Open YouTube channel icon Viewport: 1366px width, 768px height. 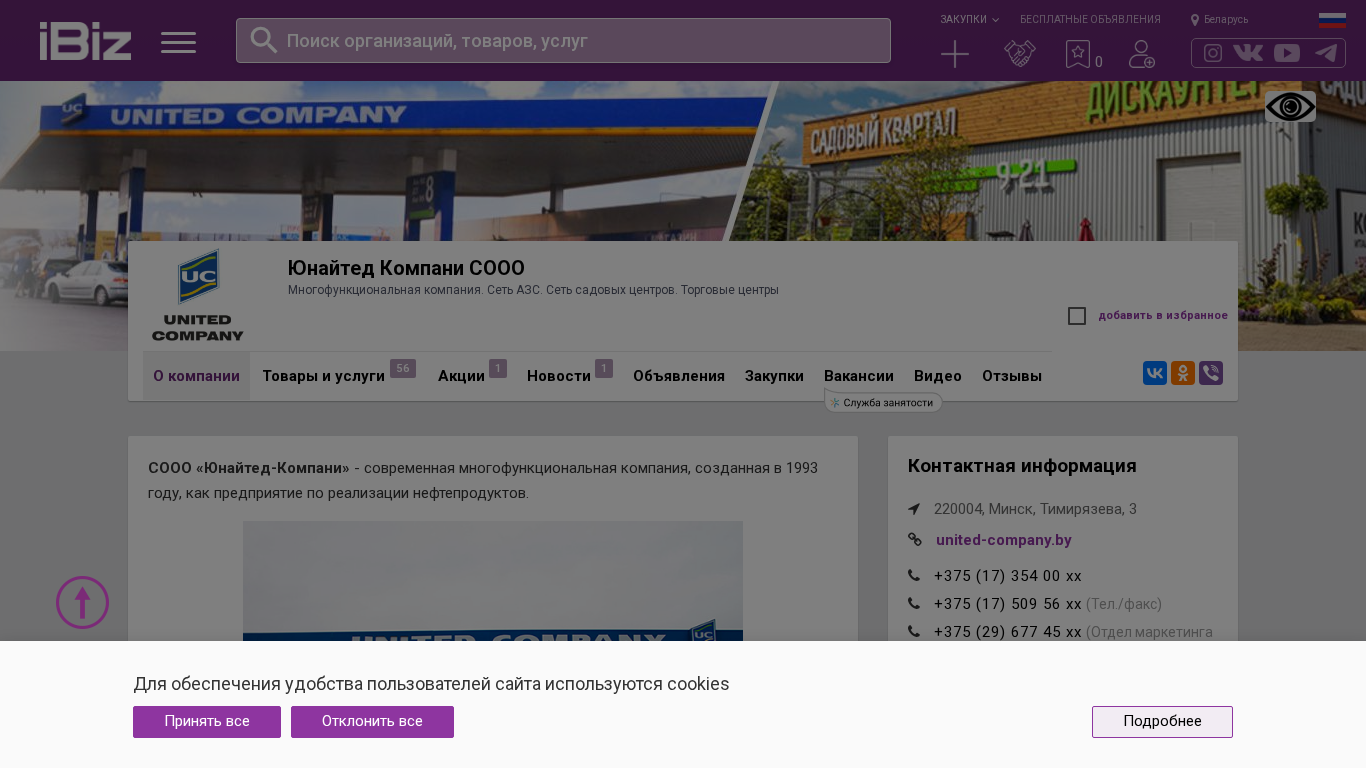tap(1287, 53)
